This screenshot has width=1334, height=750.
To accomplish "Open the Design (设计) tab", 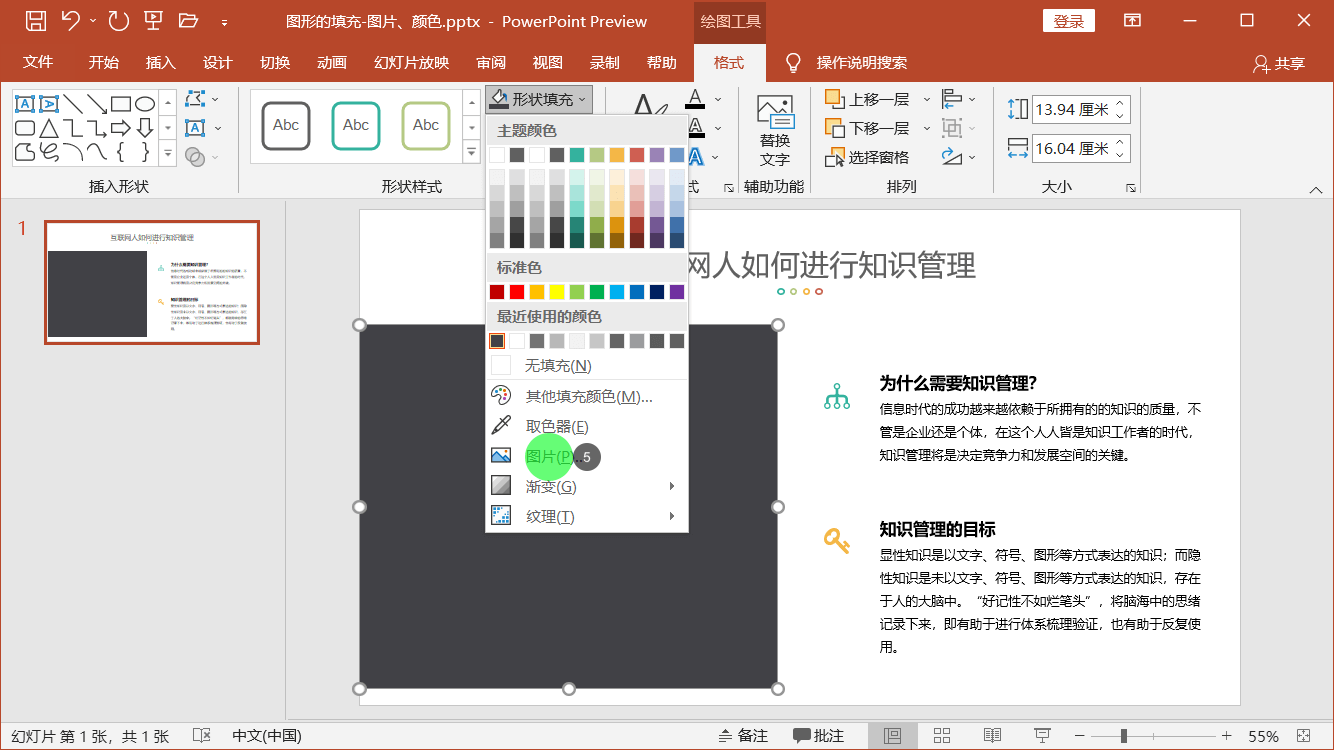I will click(x=217, y=62).
